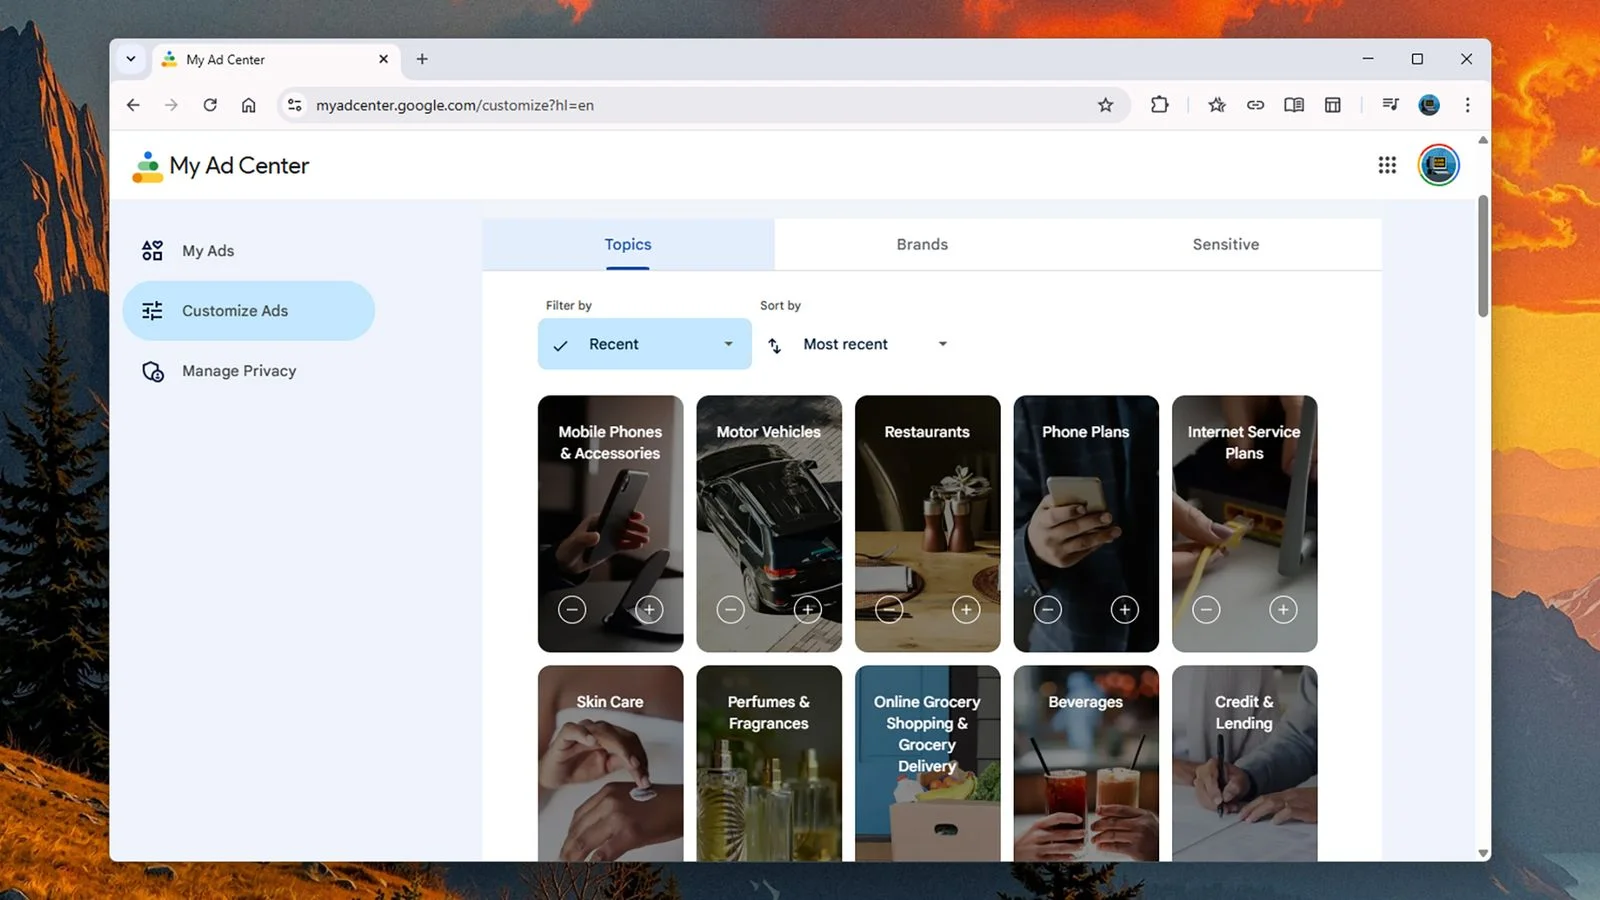This screenshot has height=900, width=1600.
Task: Open the Perfumes & Fragrances topic card
Action: pos(769,763)
